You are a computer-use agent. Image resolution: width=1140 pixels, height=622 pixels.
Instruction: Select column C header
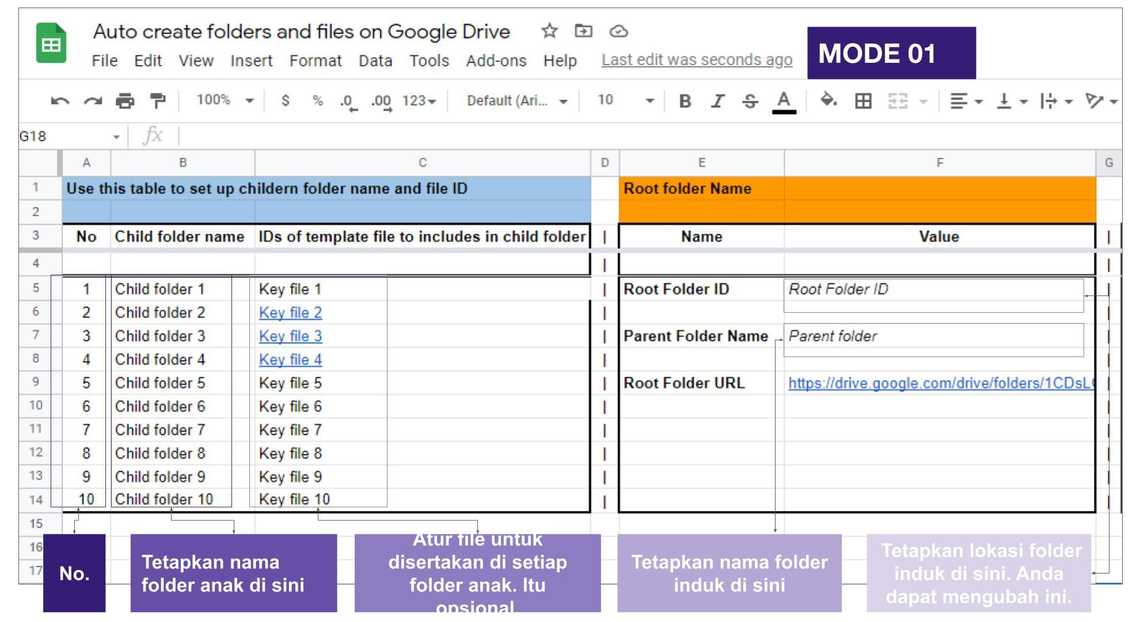(422, 163)
